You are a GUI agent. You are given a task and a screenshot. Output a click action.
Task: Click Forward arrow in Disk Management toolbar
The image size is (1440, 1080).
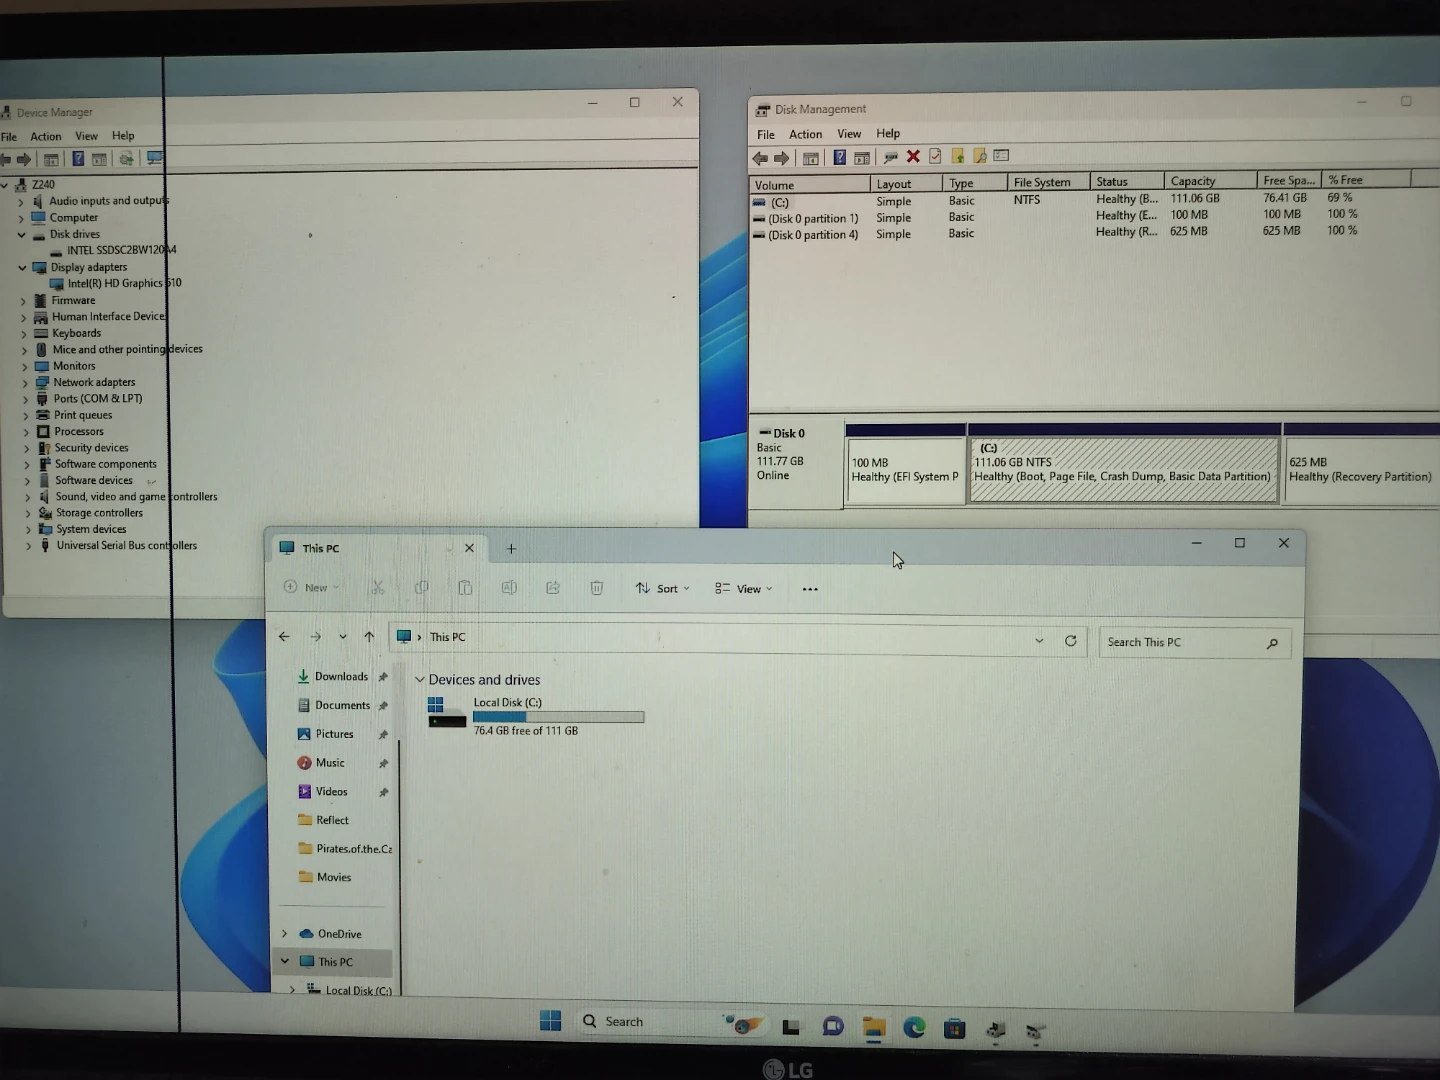point(782,158)
